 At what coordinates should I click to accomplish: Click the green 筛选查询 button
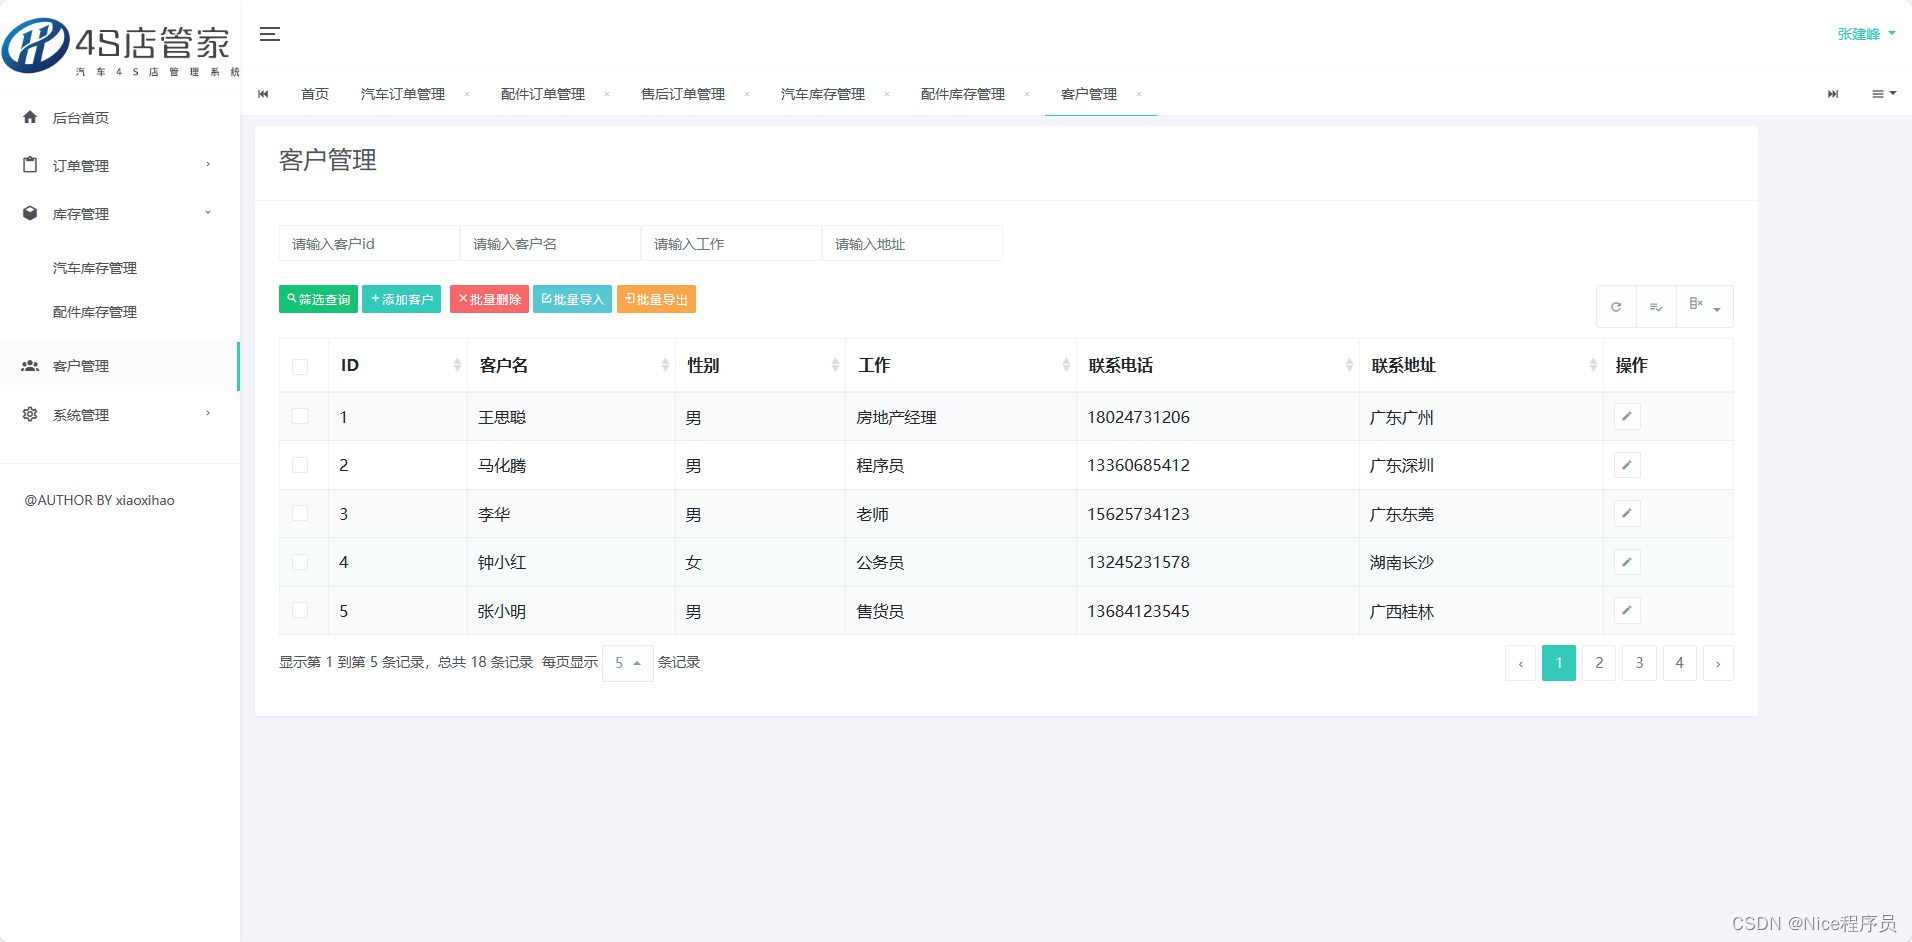coord(318,299)
